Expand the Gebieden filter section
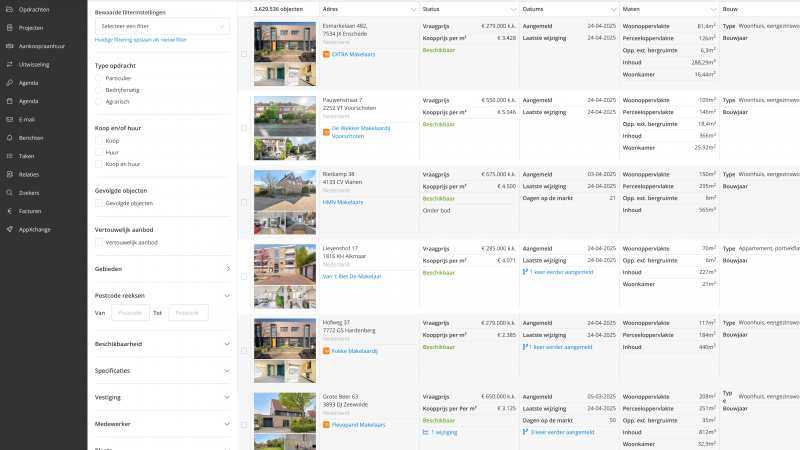The height and width of the screenshot is (450, 800). [162, 269]
